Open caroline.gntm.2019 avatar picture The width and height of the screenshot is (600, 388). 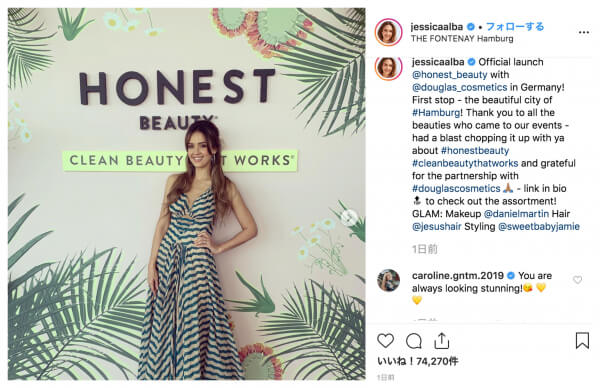tap(388, 280)
